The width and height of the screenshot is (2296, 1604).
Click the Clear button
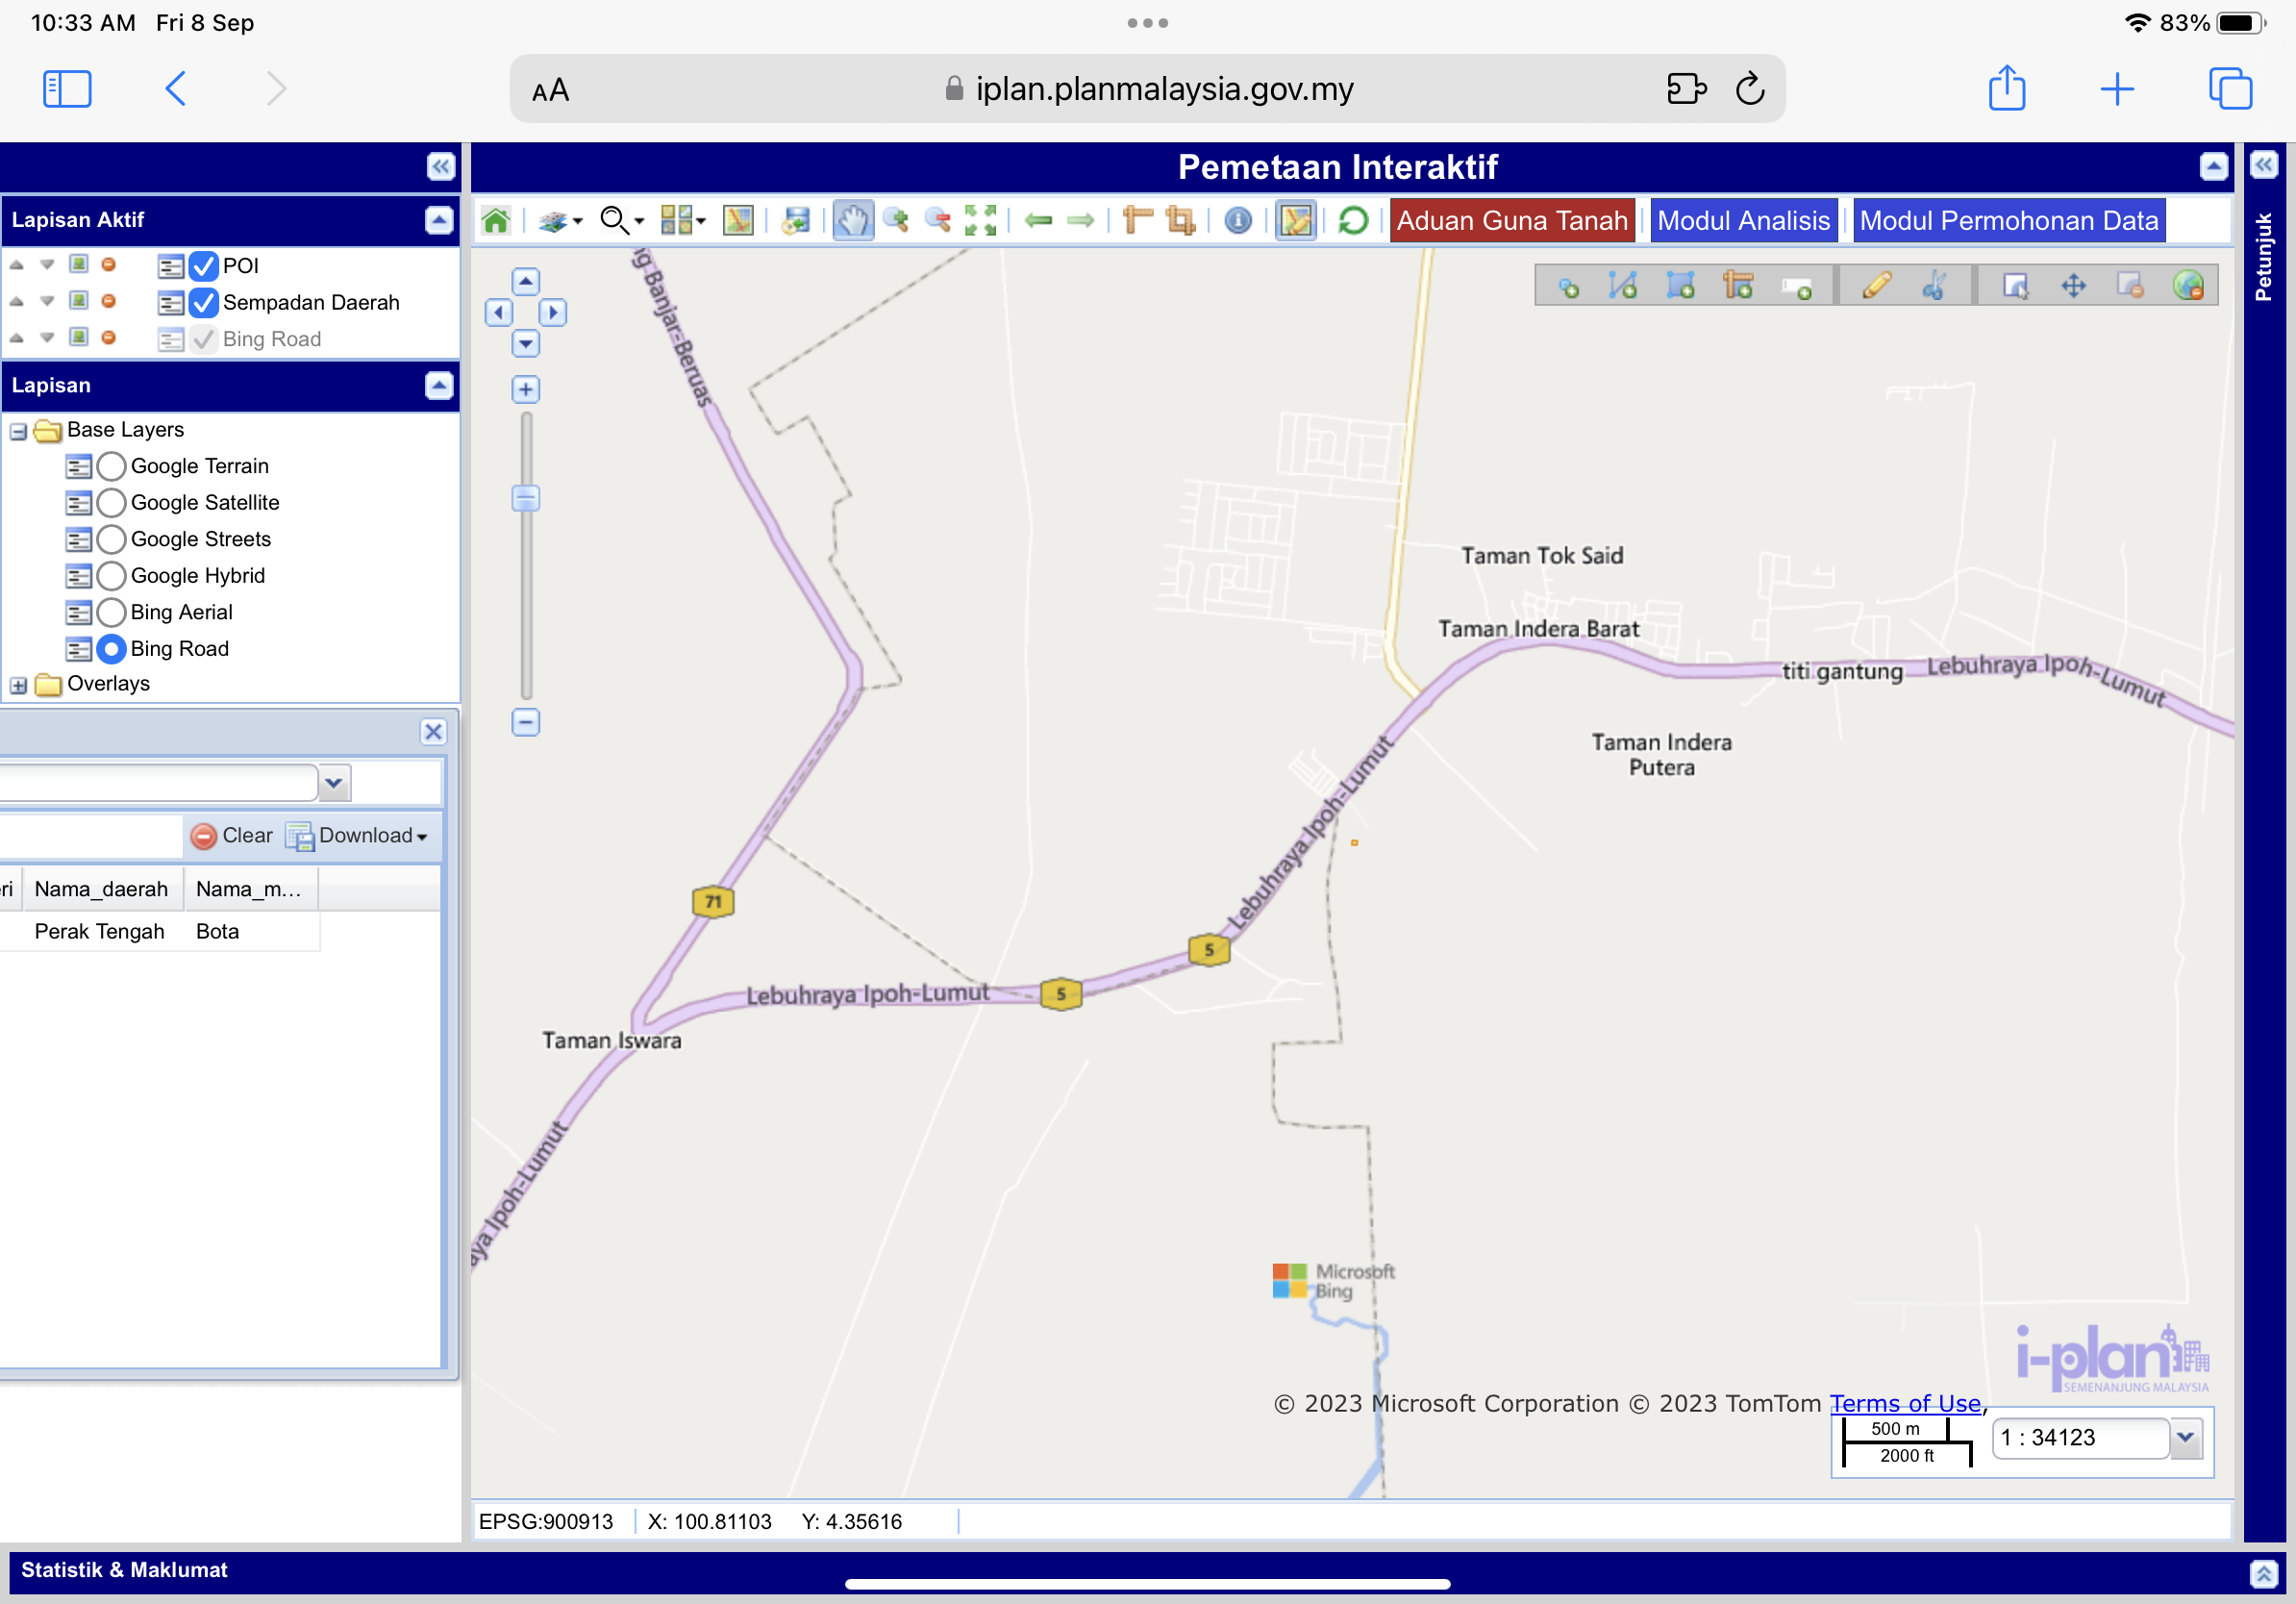(233, 836)
